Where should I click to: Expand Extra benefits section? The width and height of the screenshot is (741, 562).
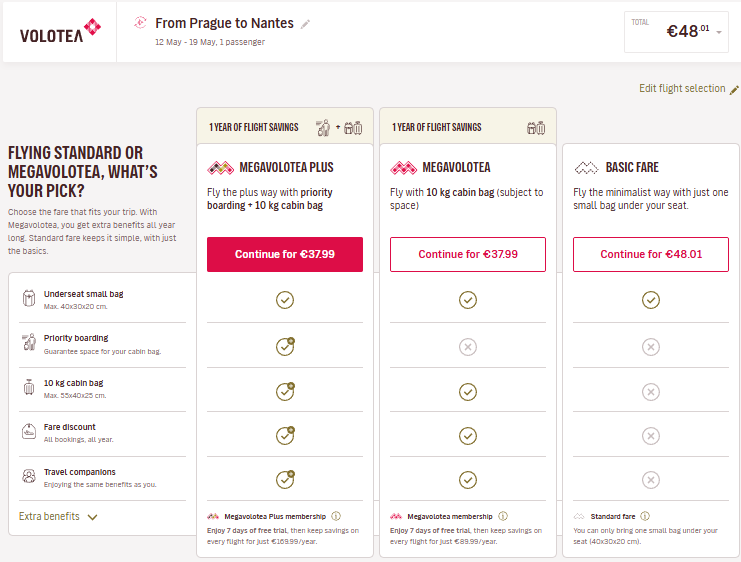click(x=58, y=517)
